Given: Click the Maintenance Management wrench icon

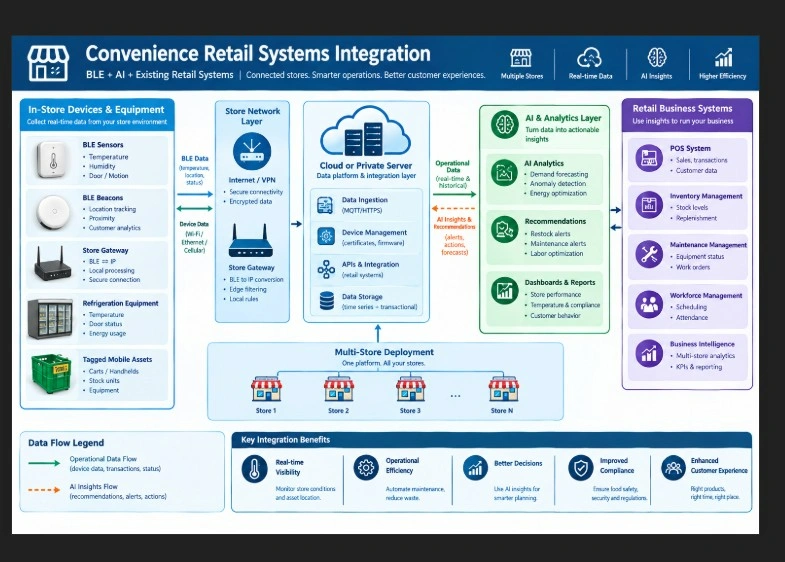Looking at the screenshot, I should pos(649,254).
